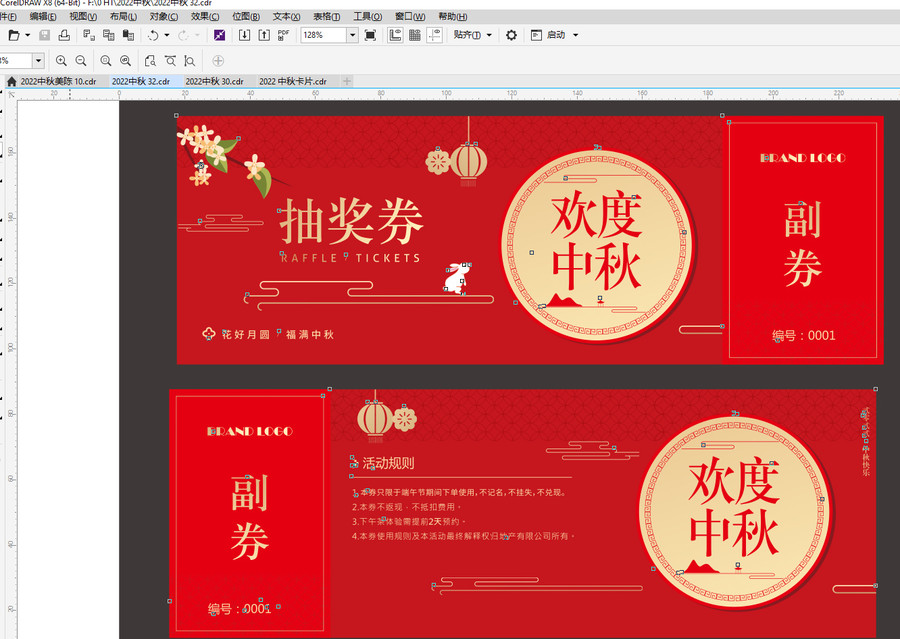Open the 对象(C) menu
The height and width of the screenshot is (639, 900).
coord(164,17)
